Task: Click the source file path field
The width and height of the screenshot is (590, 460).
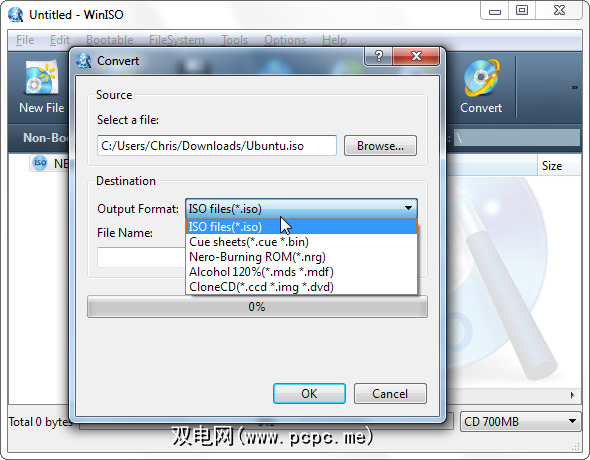Action: (x=217, y=146)
